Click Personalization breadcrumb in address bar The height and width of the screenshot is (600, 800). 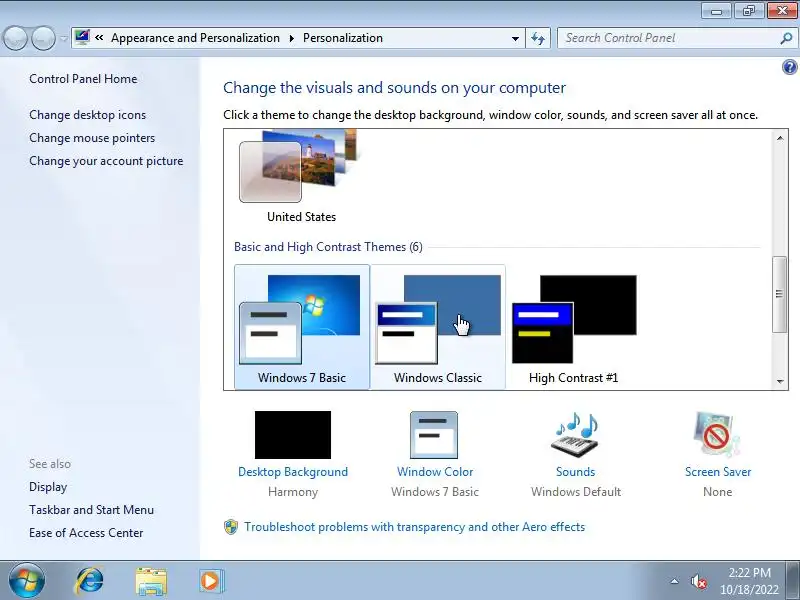[x=343, y=38]
